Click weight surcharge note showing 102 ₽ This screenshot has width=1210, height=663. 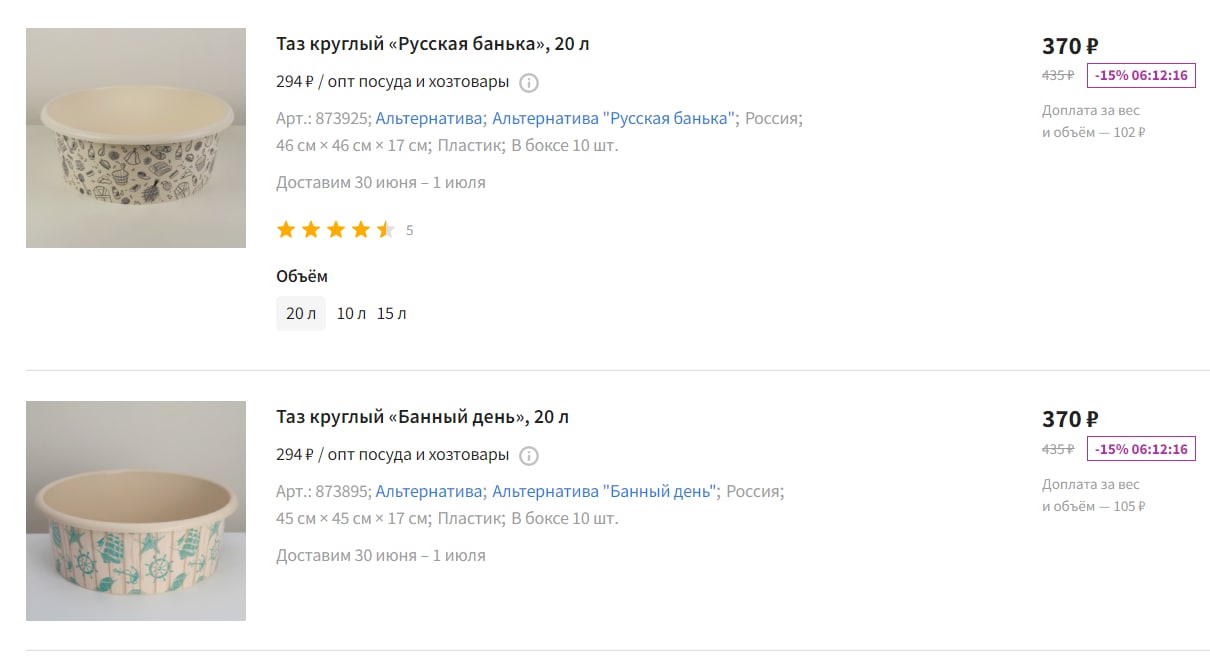pyautogui.click(x=1093, y=121)
